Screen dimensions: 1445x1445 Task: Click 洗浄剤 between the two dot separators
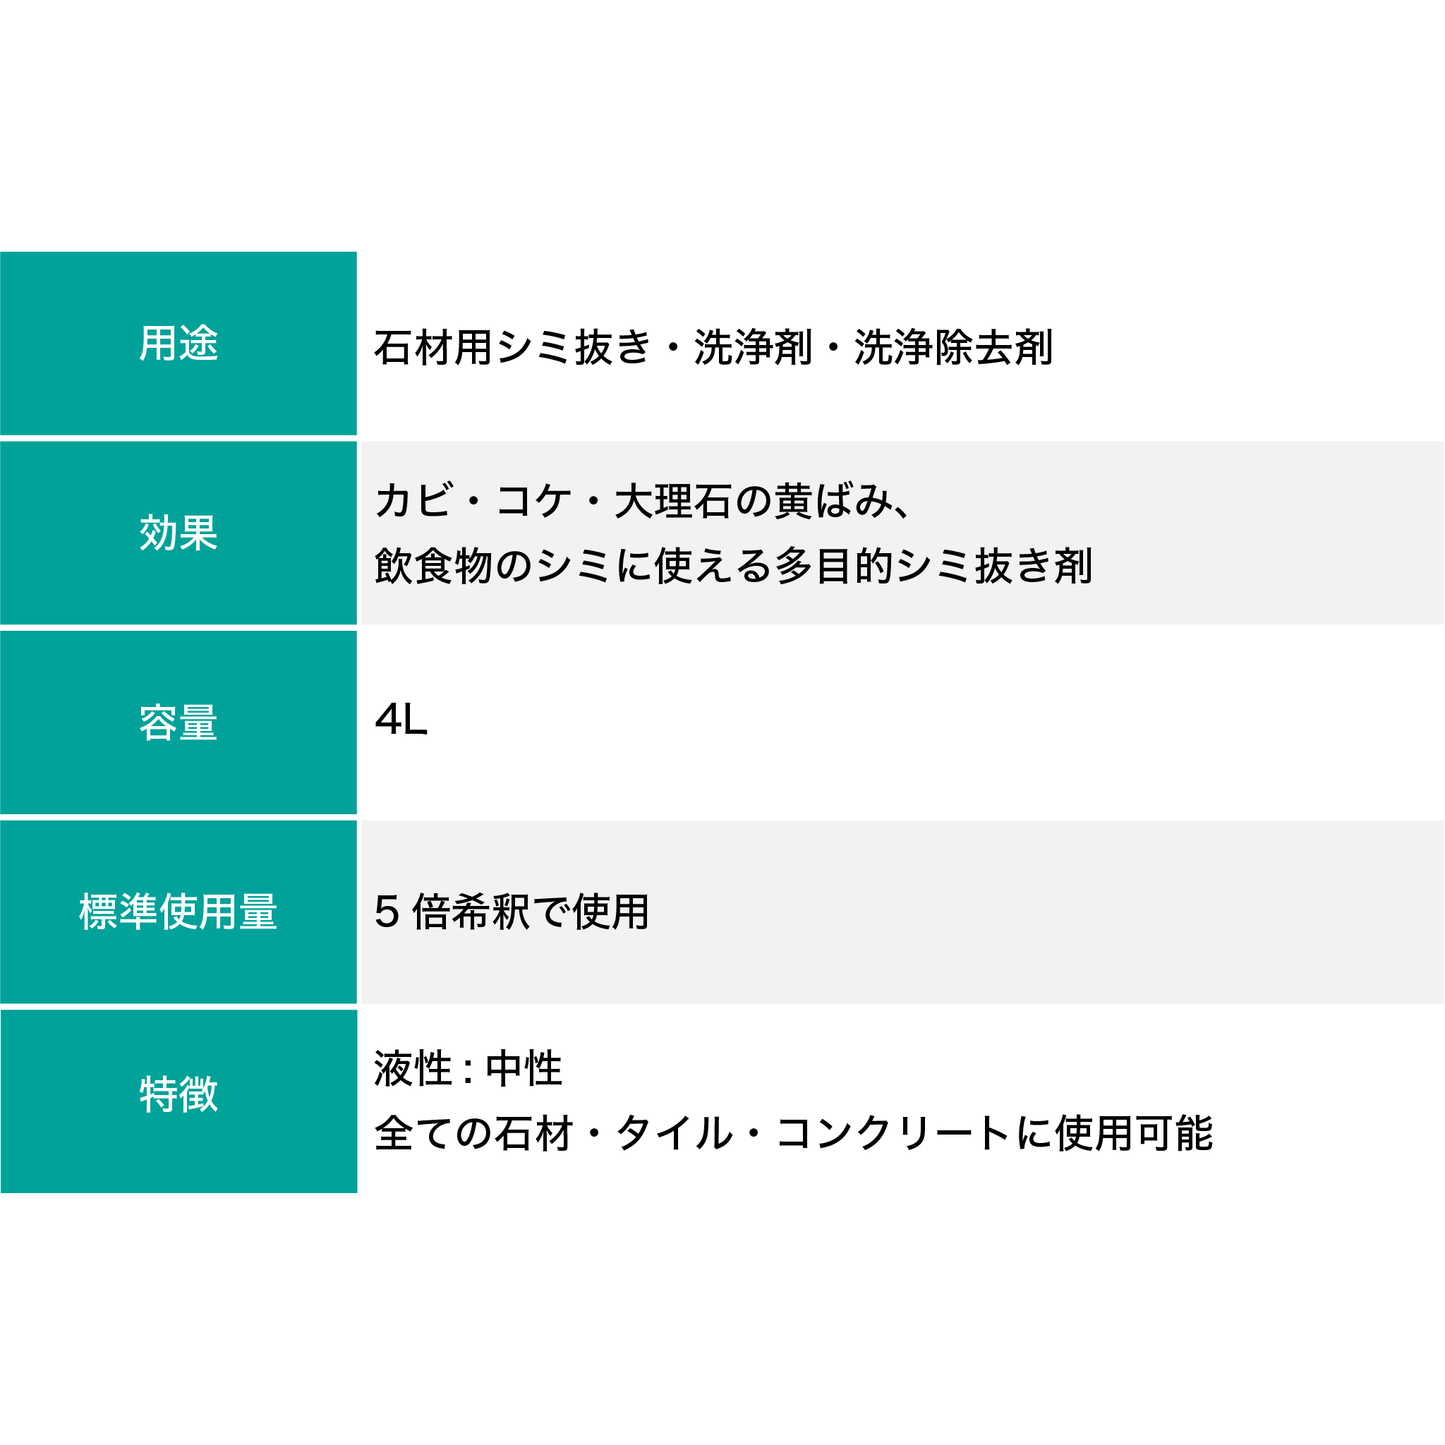point(753,348)
